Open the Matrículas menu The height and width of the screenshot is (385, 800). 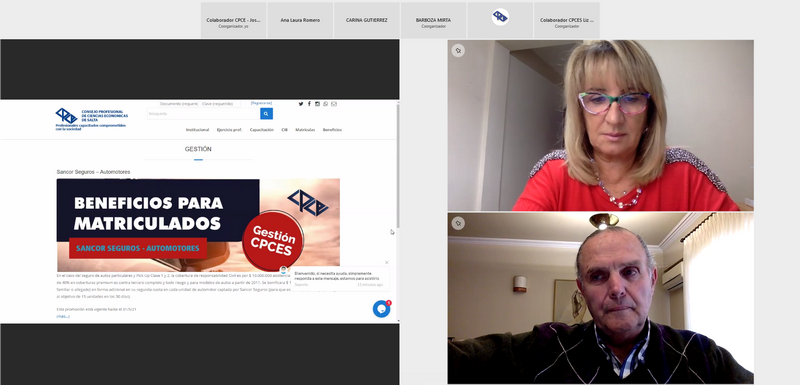305,130
